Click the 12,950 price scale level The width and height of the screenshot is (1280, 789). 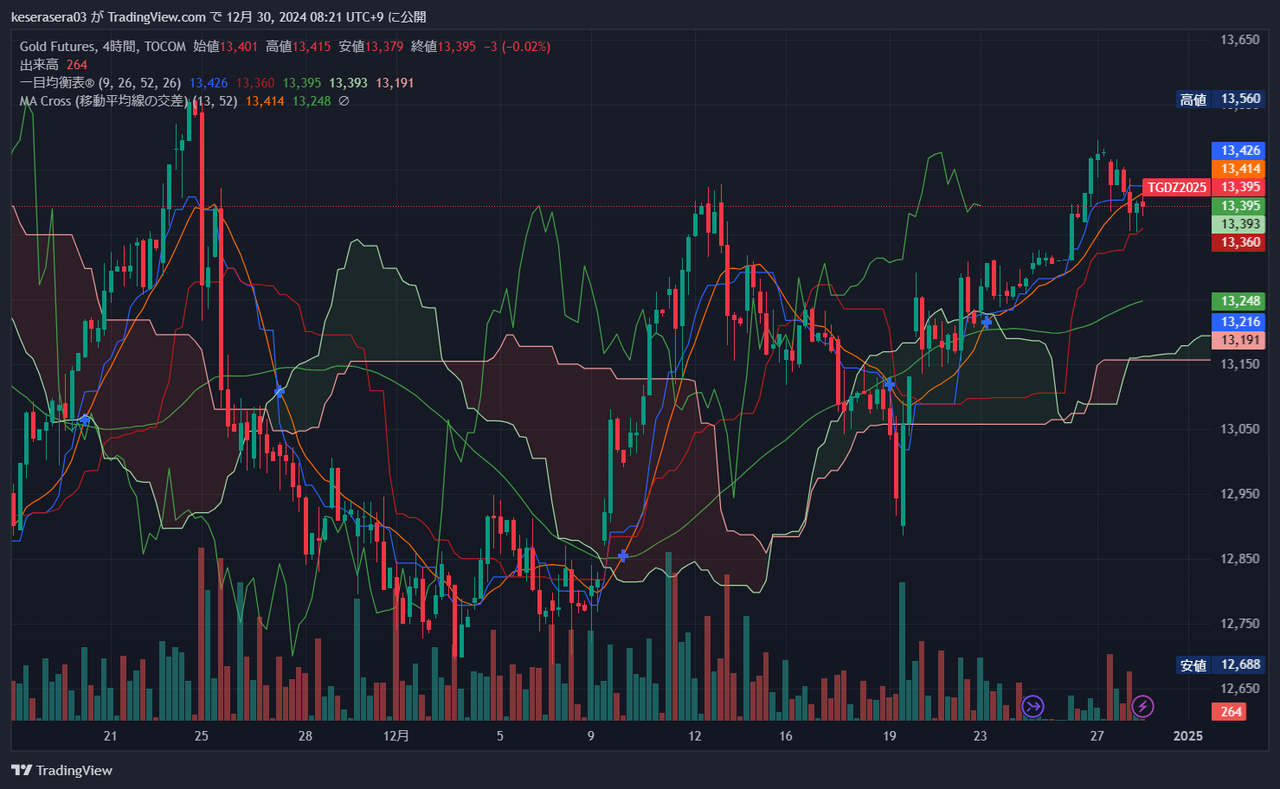click(x=1241, y=494)
